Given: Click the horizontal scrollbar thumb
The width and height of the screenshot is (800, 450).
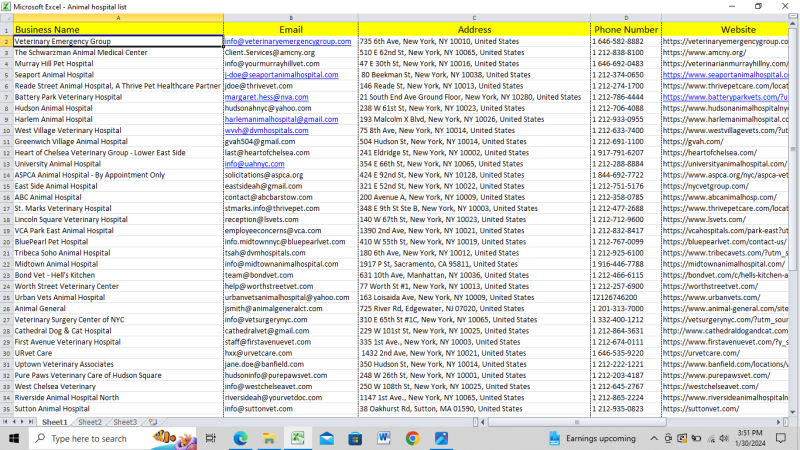Looking at the screenshot, I should 577,422.
